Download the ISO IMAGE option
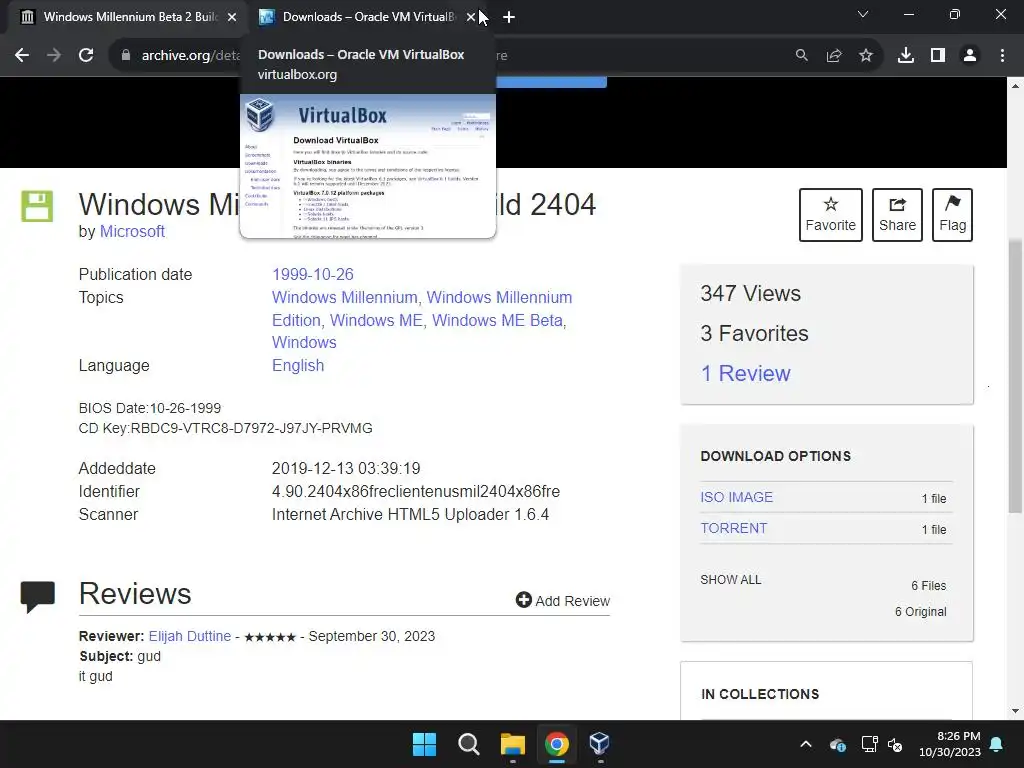 pyautogui.click(x=736, y=497)
